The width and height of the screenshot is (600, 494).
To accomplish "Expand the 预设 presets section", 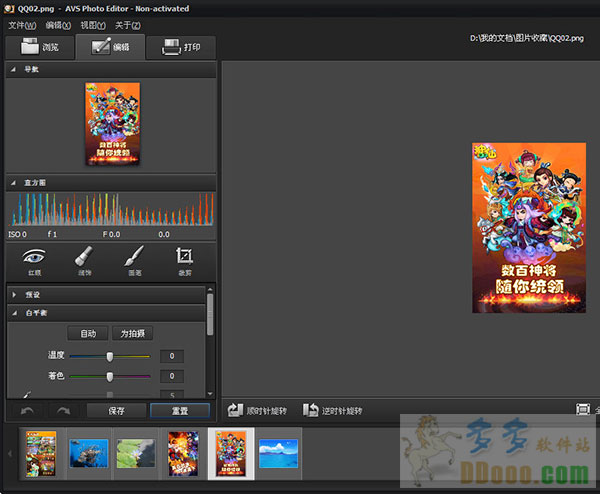I will point(14,295).
